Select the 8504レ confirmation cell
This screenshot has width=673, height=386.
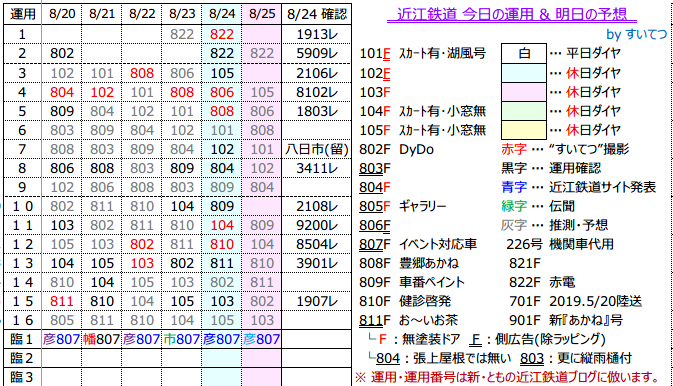[317, 244]
